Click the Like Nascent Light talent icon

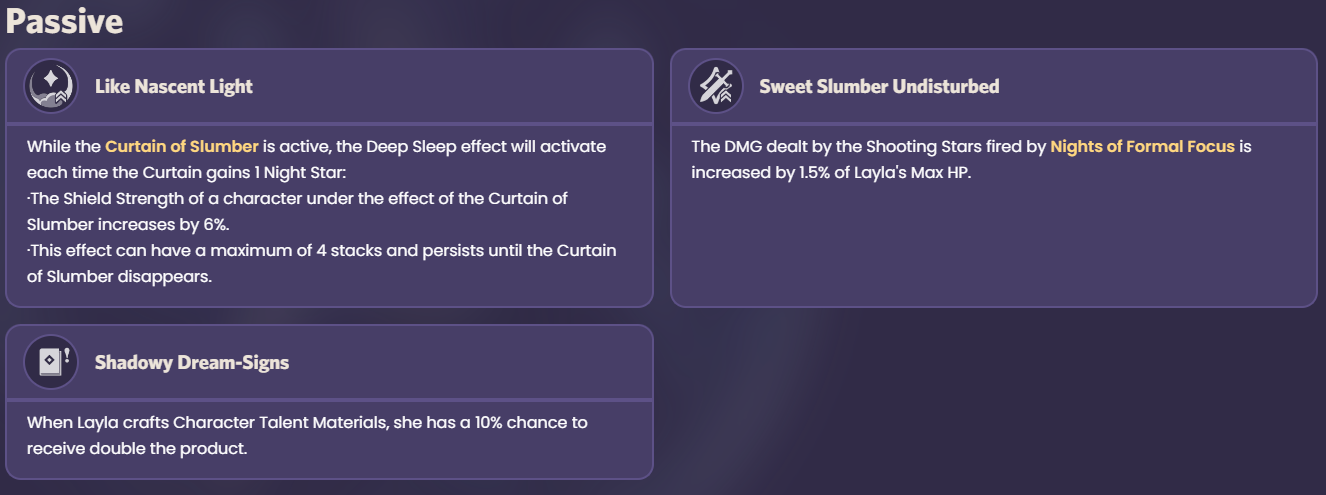point(51,86)
